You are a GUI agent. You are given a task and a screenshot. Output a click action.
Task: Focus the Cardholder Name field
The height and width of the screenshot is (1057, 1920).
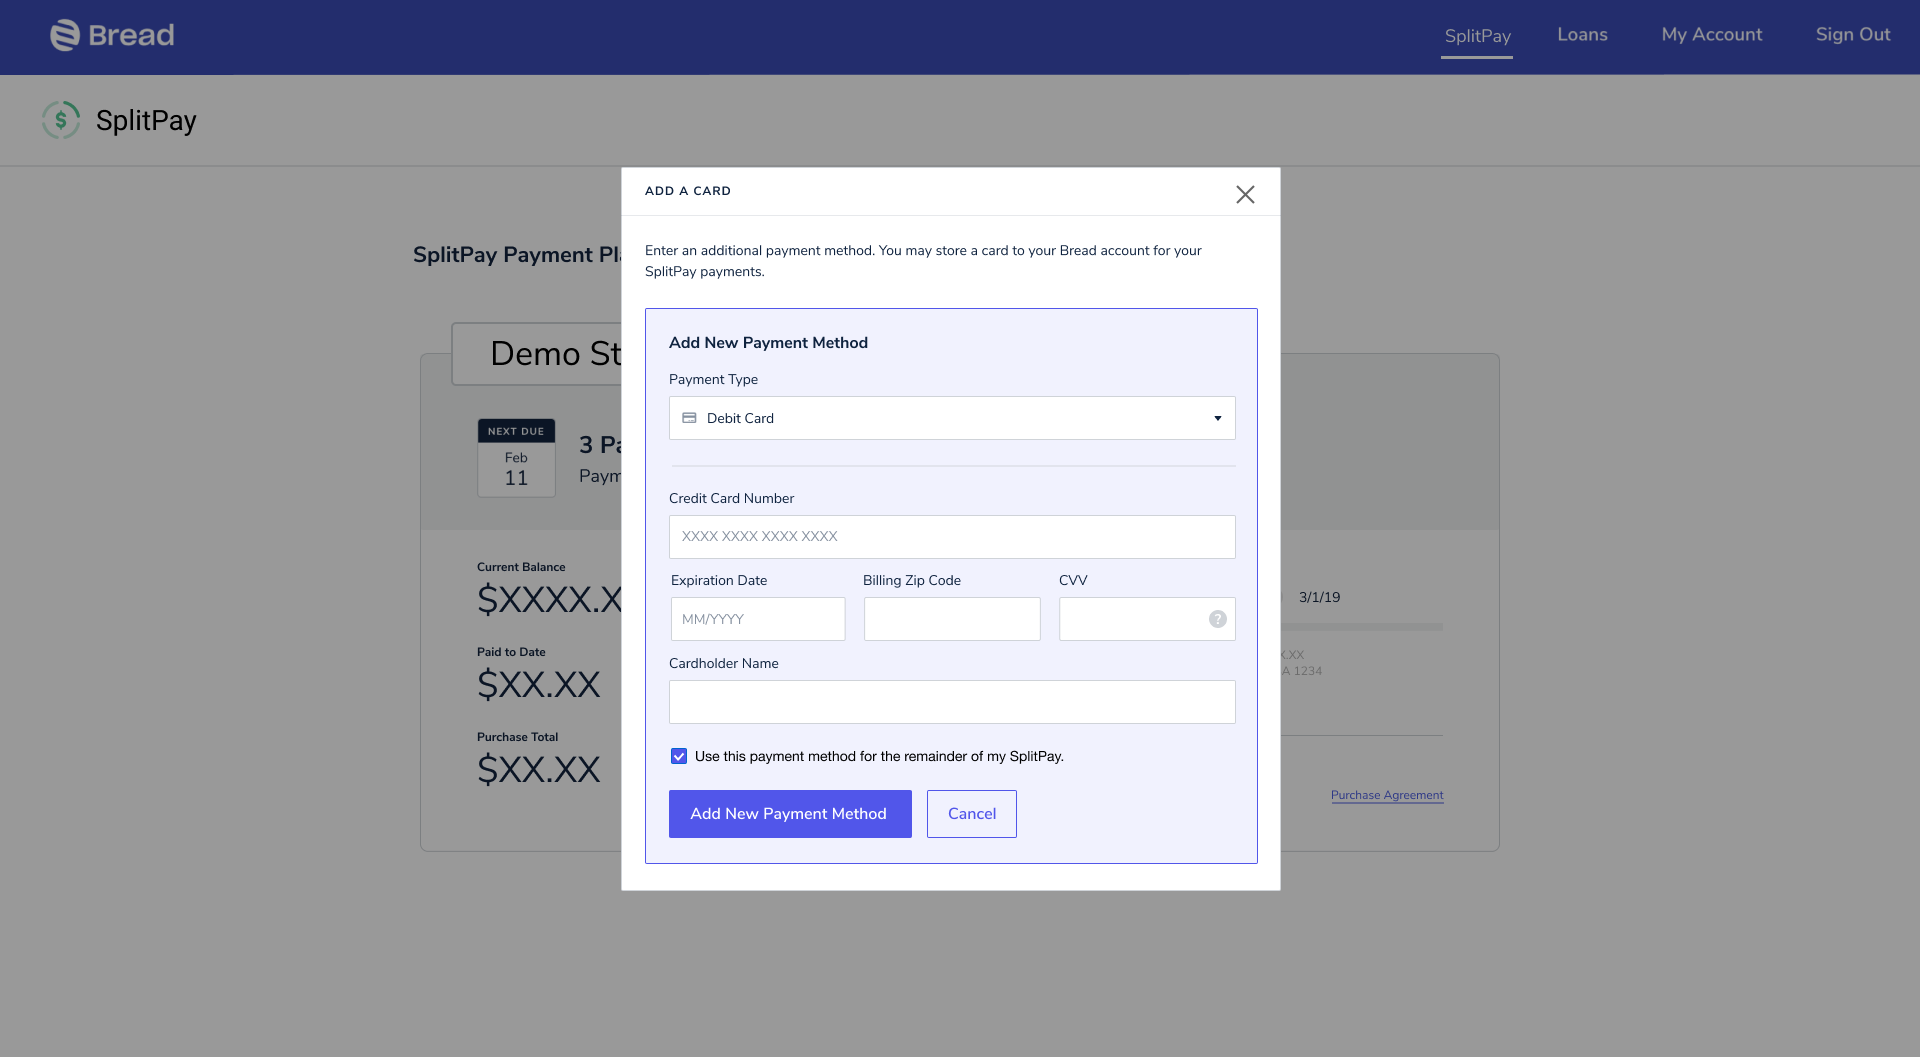(x=952, y=702)
